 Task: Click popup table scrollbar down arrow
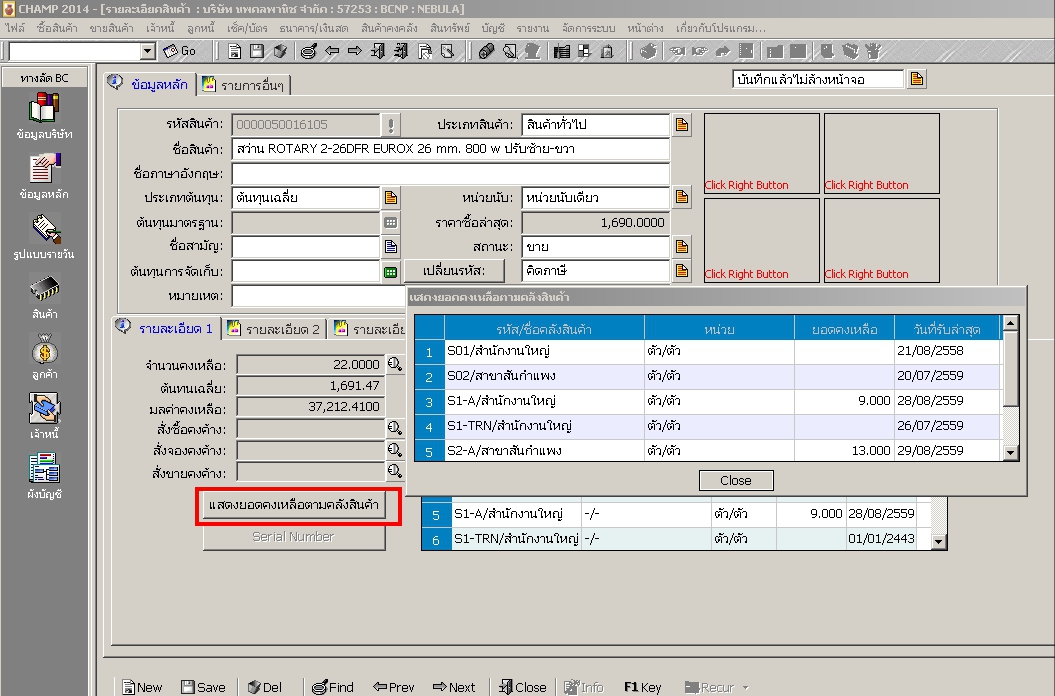click(x=1010, y=453)
